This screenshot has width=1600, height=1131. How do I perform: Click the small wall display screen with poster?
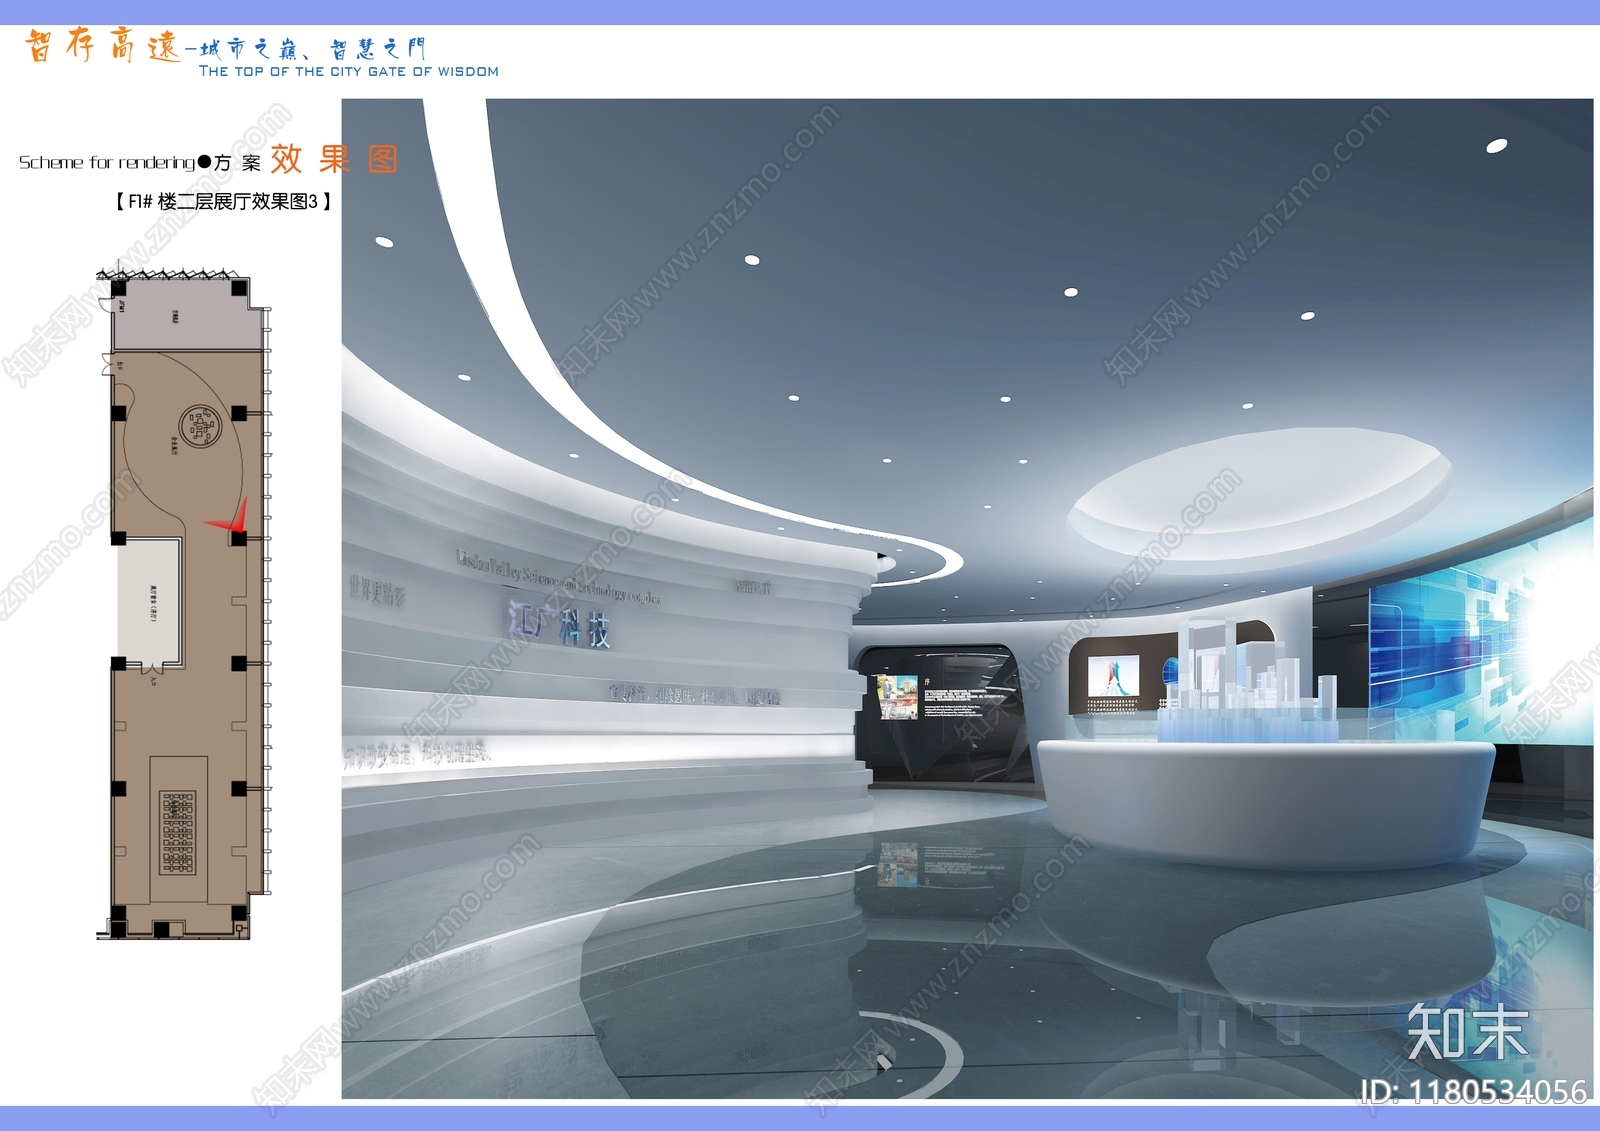(x=1112, y=676)
